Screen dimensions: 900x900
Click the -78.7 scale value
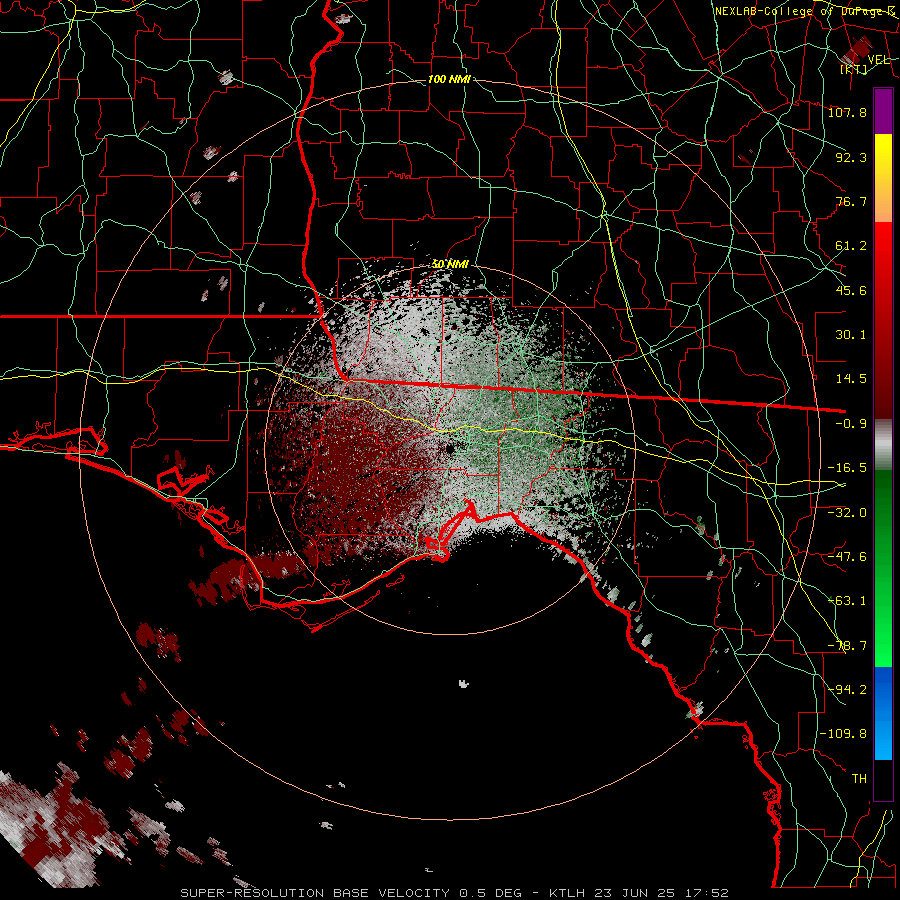pyautogui.click(x=847, y=646)
